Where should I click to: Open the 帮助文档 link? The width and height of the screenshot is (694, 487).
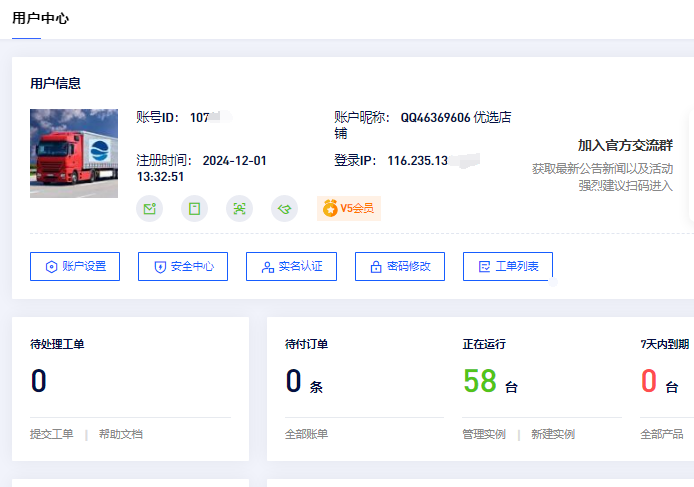click(x=120, y=434)
